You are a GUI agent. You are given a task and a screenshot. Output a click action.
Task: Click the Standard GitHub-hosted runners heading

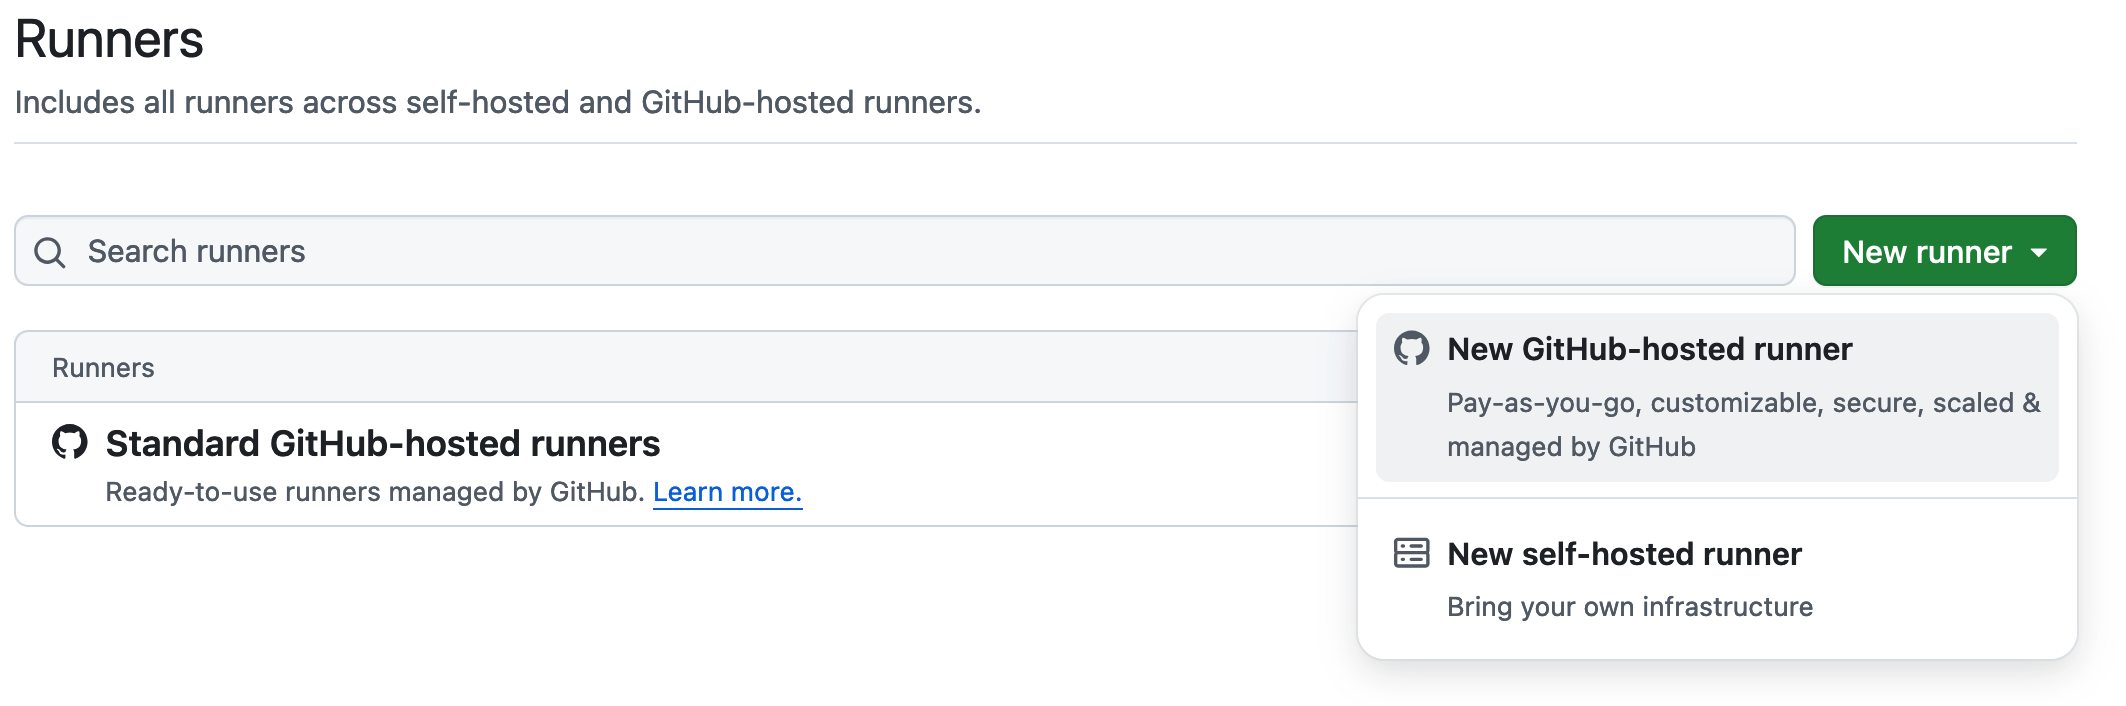point(382,443)
